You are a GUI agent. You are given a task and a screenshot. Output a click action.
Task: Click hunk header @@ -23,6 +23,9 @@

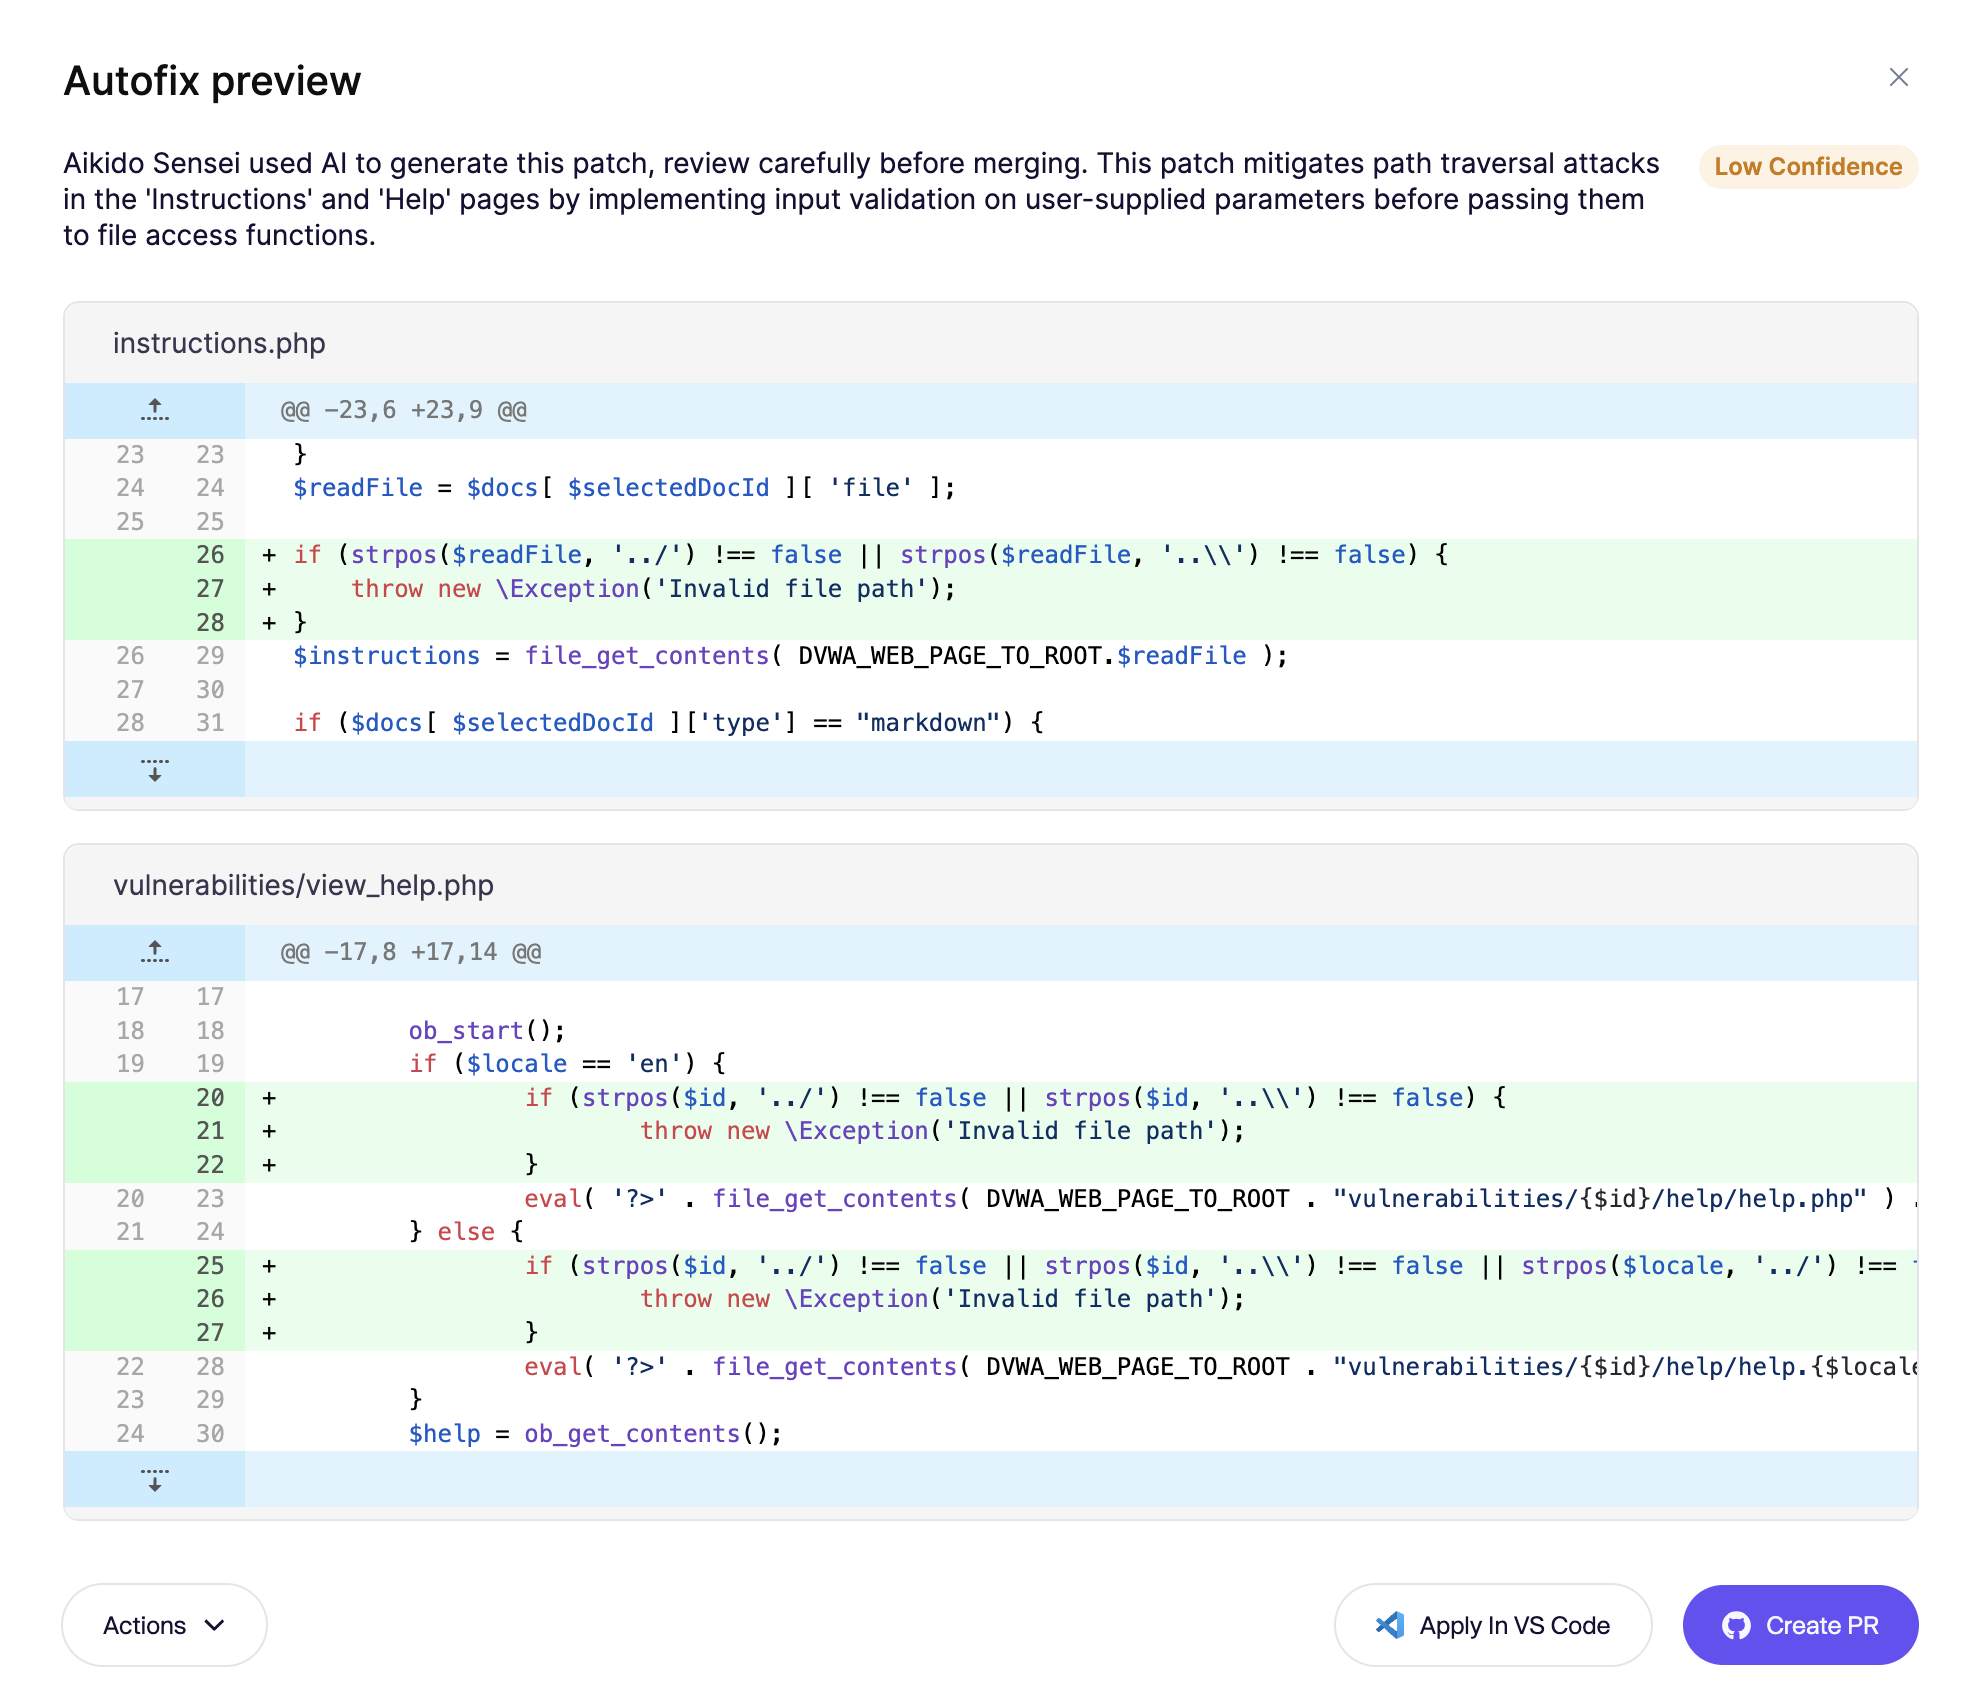coord(403,410)
